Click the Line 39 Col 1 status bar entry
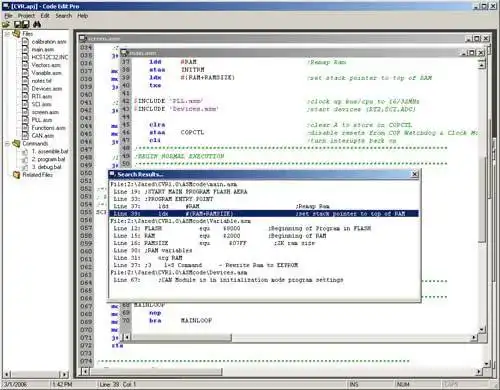This screenshot has height=390, width=500. pyautogui.click(x=118, y=384)
